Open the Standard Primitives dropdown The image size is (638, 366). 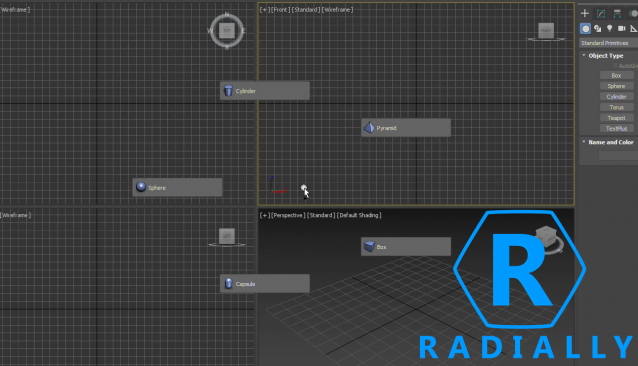[608, 43]
